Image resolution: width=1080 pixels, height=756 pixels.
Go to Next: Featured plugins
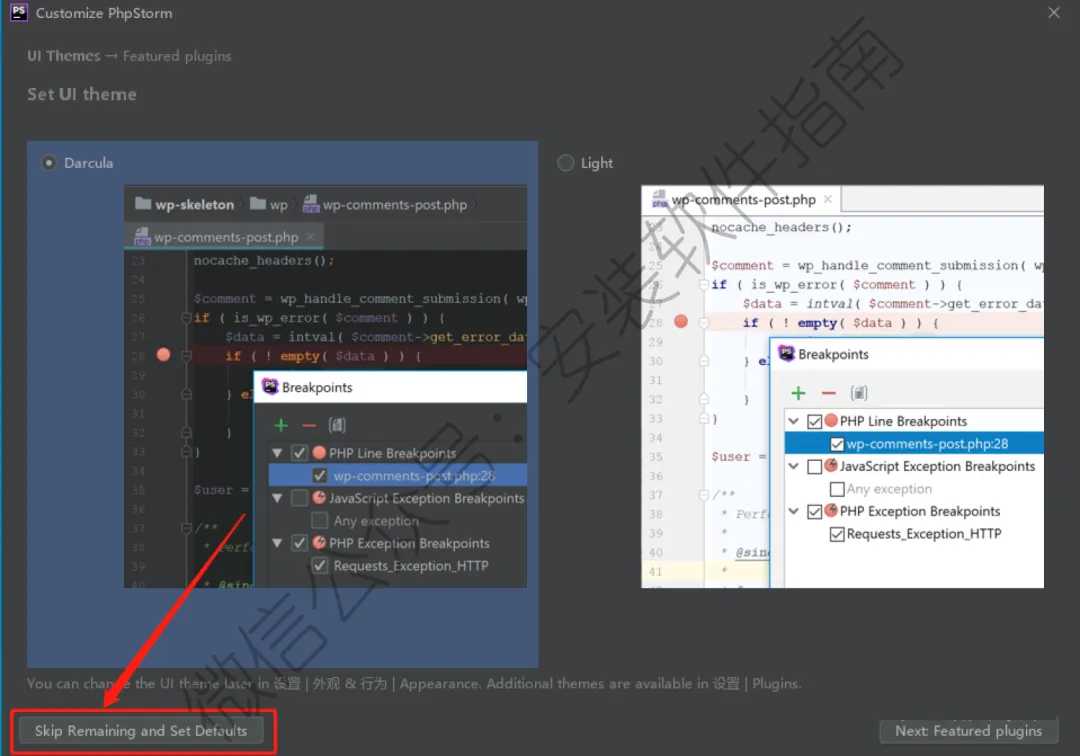[968, 731]
